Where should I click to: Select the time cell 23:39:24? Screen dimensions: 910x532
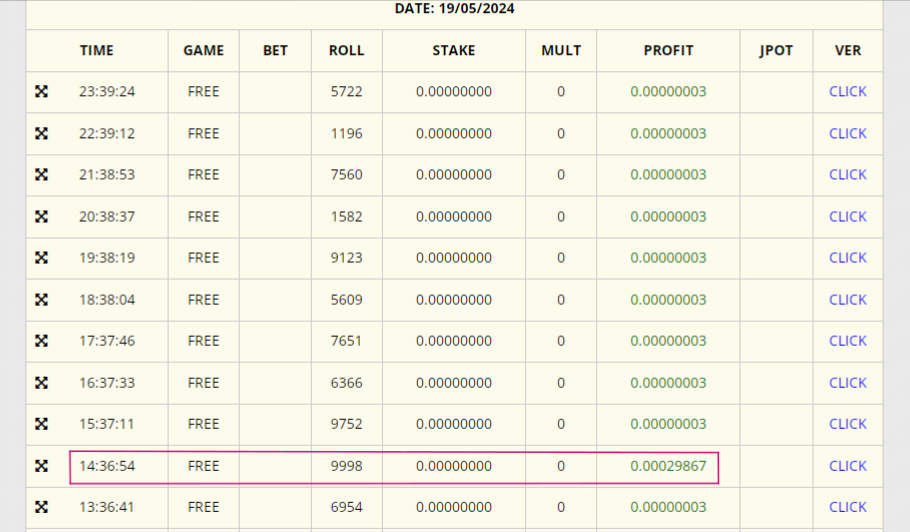click(107, 91)
